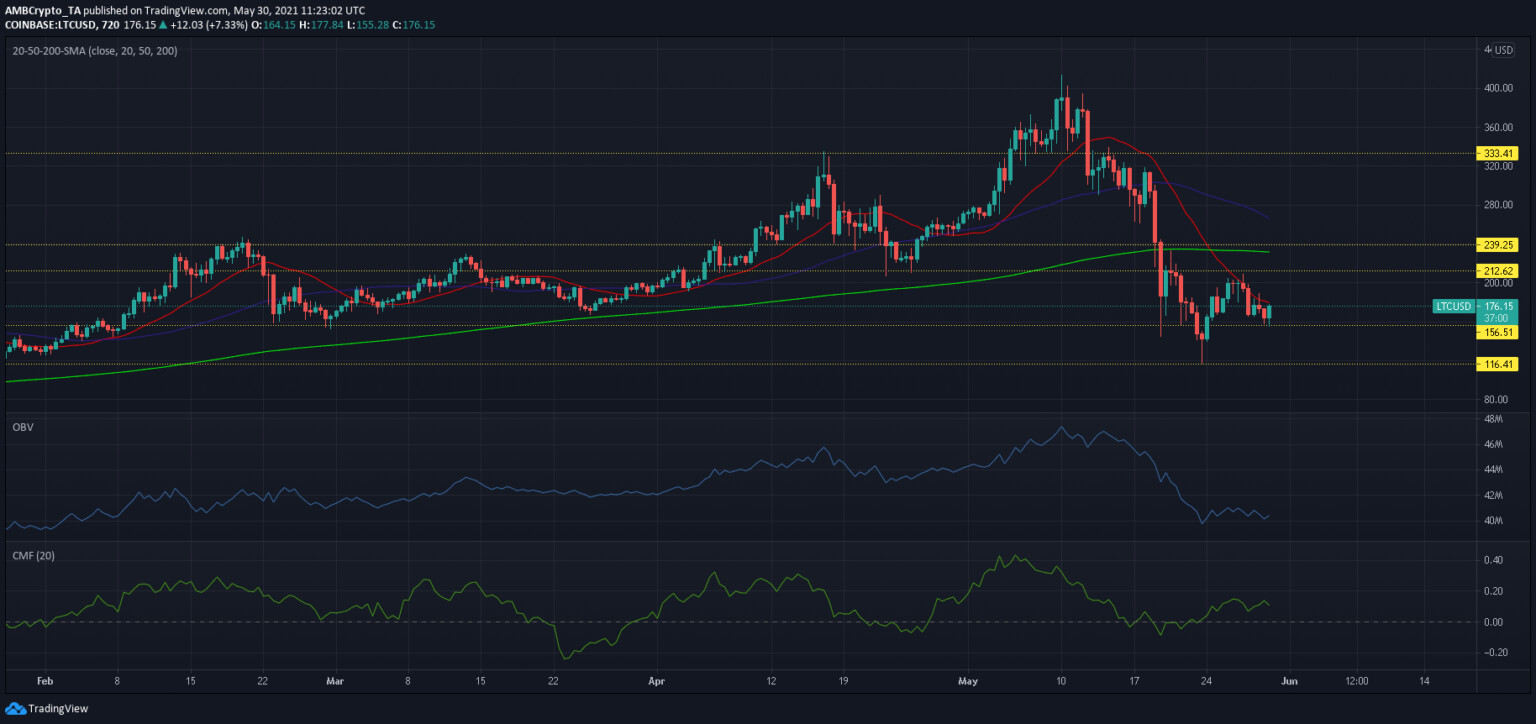The height and width of the screenshot is (724, 1536).
Task: Click the OBV indicator label
Action: click(x=21, y=425)
